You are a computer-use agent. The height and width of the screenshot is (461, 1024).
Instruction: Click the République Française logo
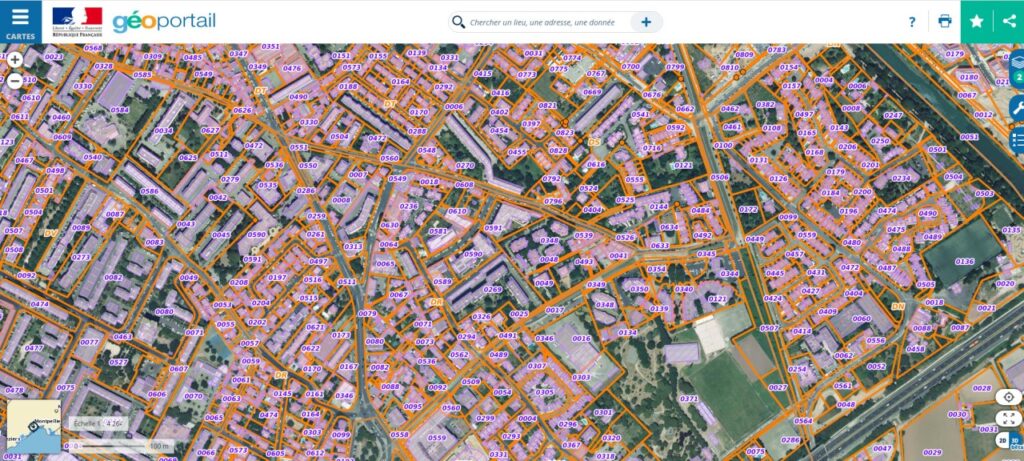click(x=77, y=22)
